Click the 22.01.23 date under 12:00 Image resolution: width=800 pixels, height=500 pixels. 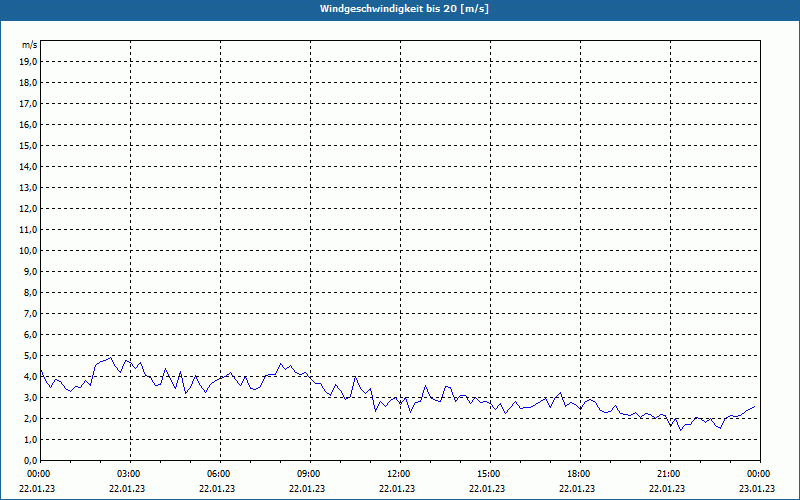point(397,488)
